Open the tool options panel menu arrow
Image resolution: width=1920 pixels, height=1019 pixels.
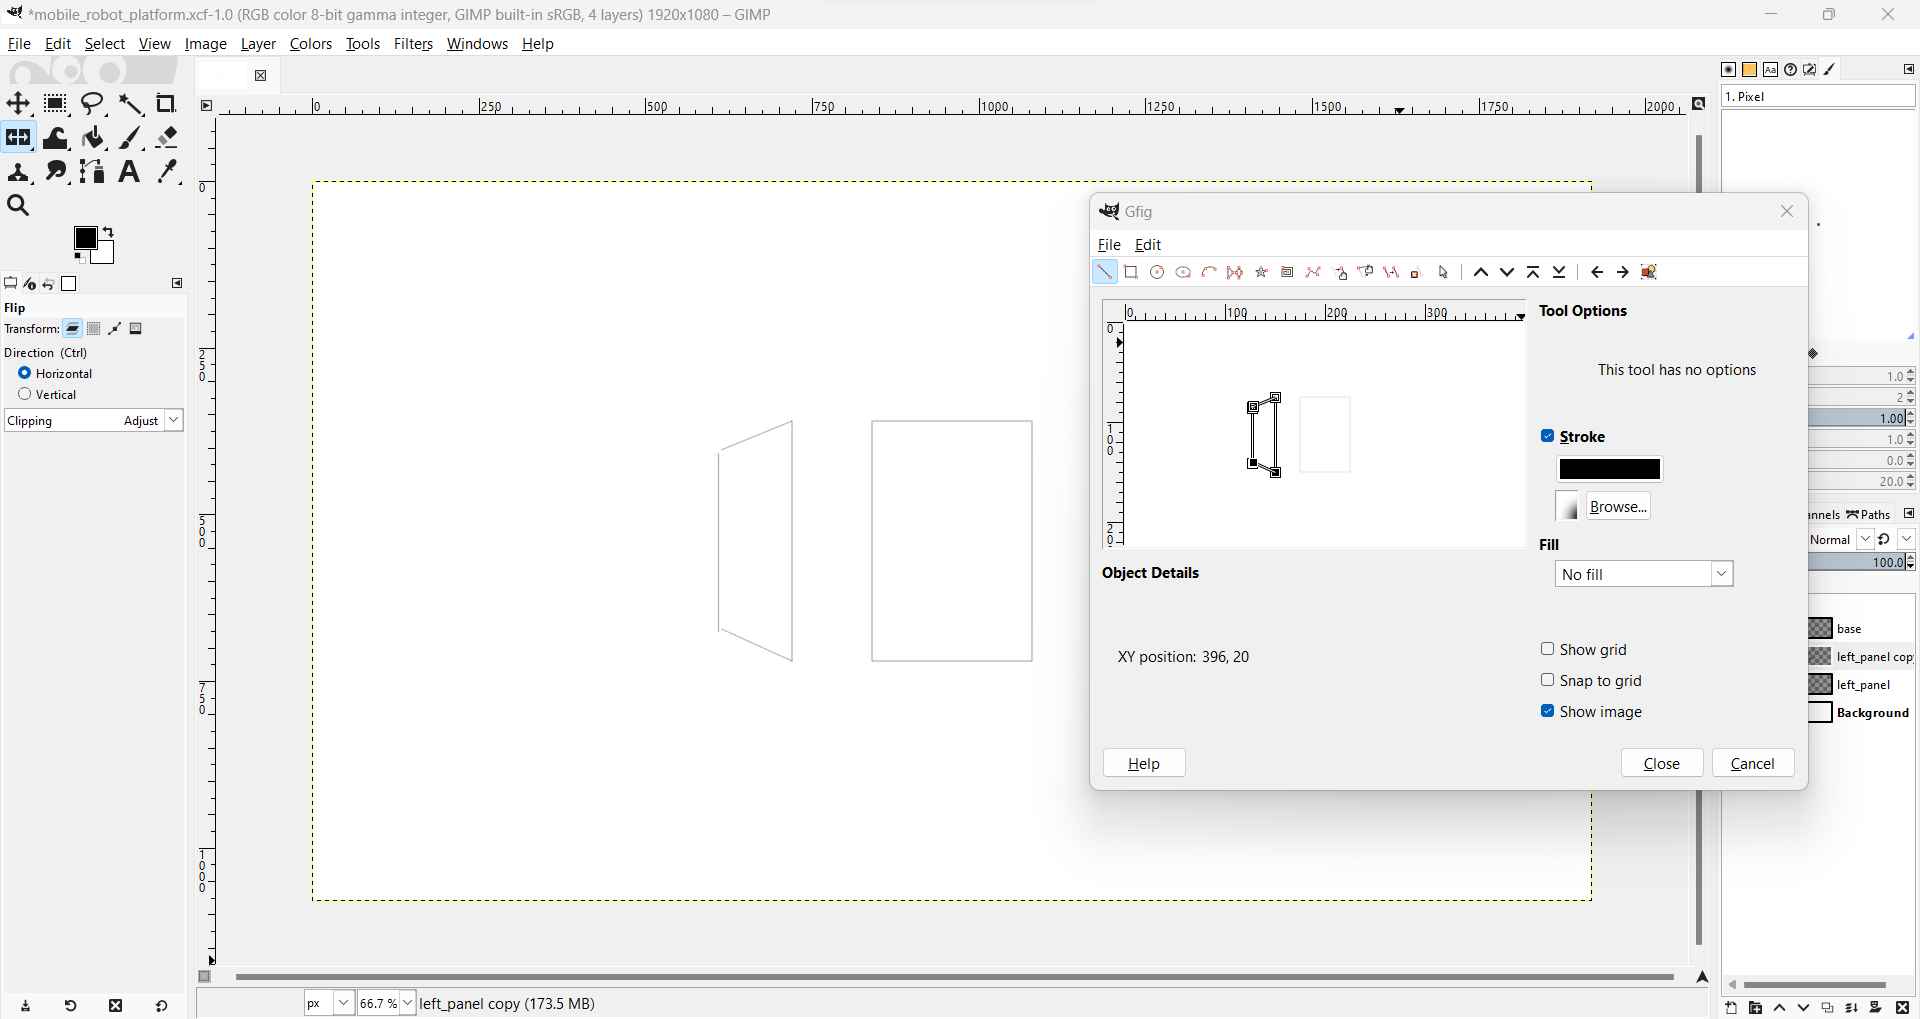coord(178,284)
